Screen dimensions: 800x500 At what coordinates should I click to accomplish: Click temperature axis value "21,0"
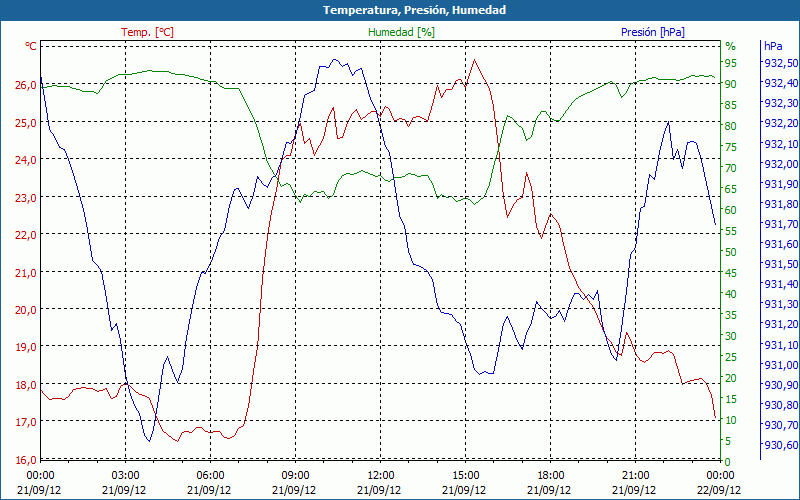[x=25, y=272]
